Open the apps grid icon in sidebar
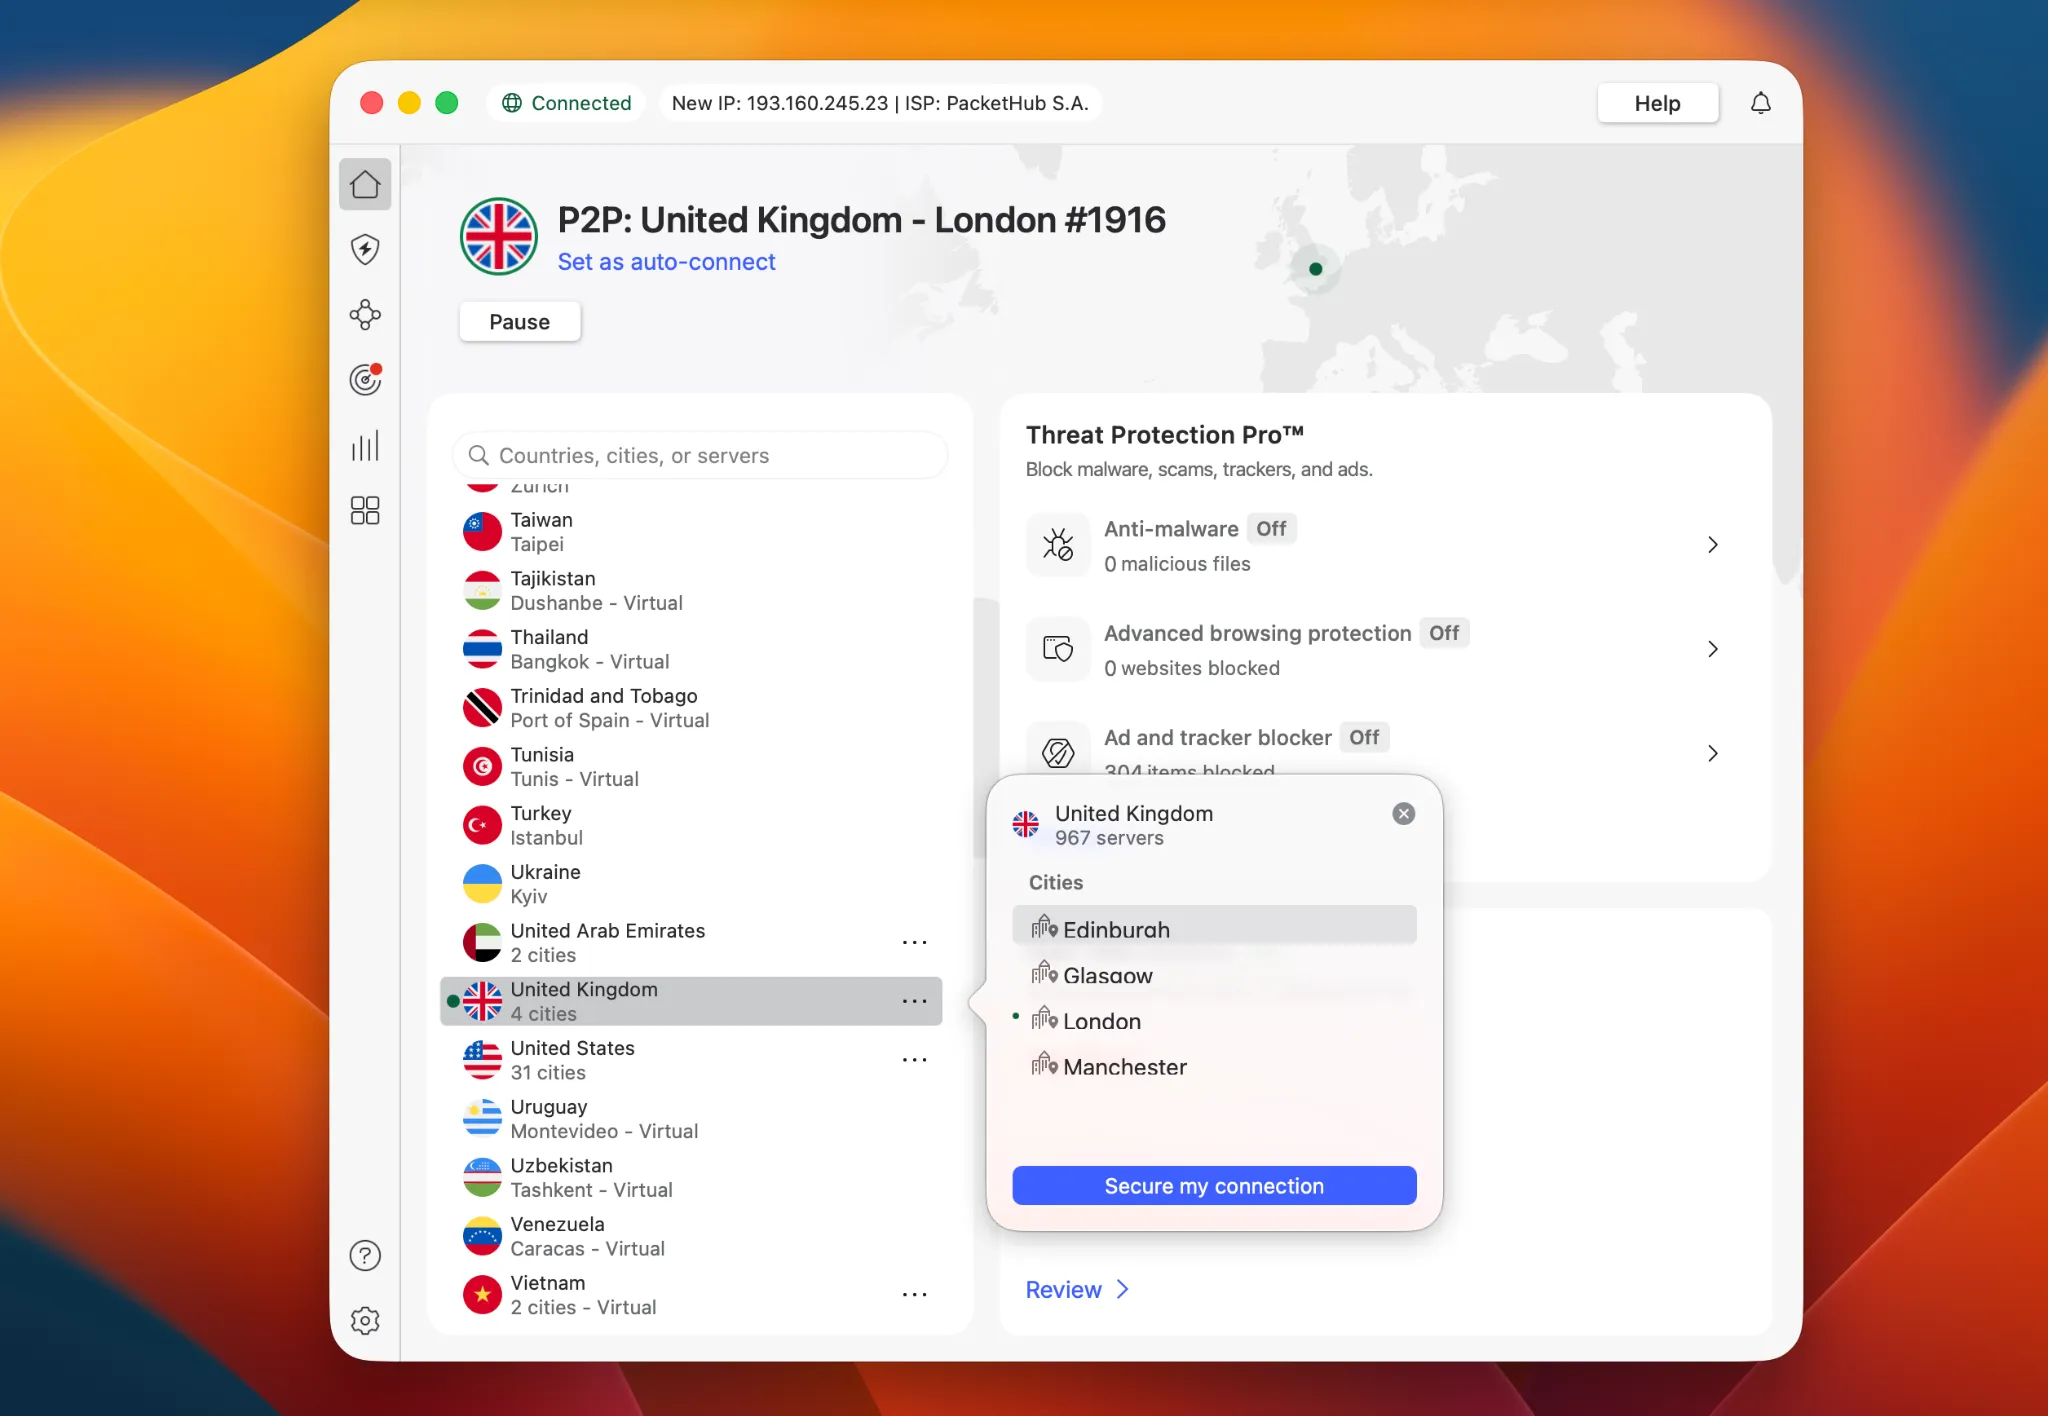The image size is (2048, 1416). point(366,511)
